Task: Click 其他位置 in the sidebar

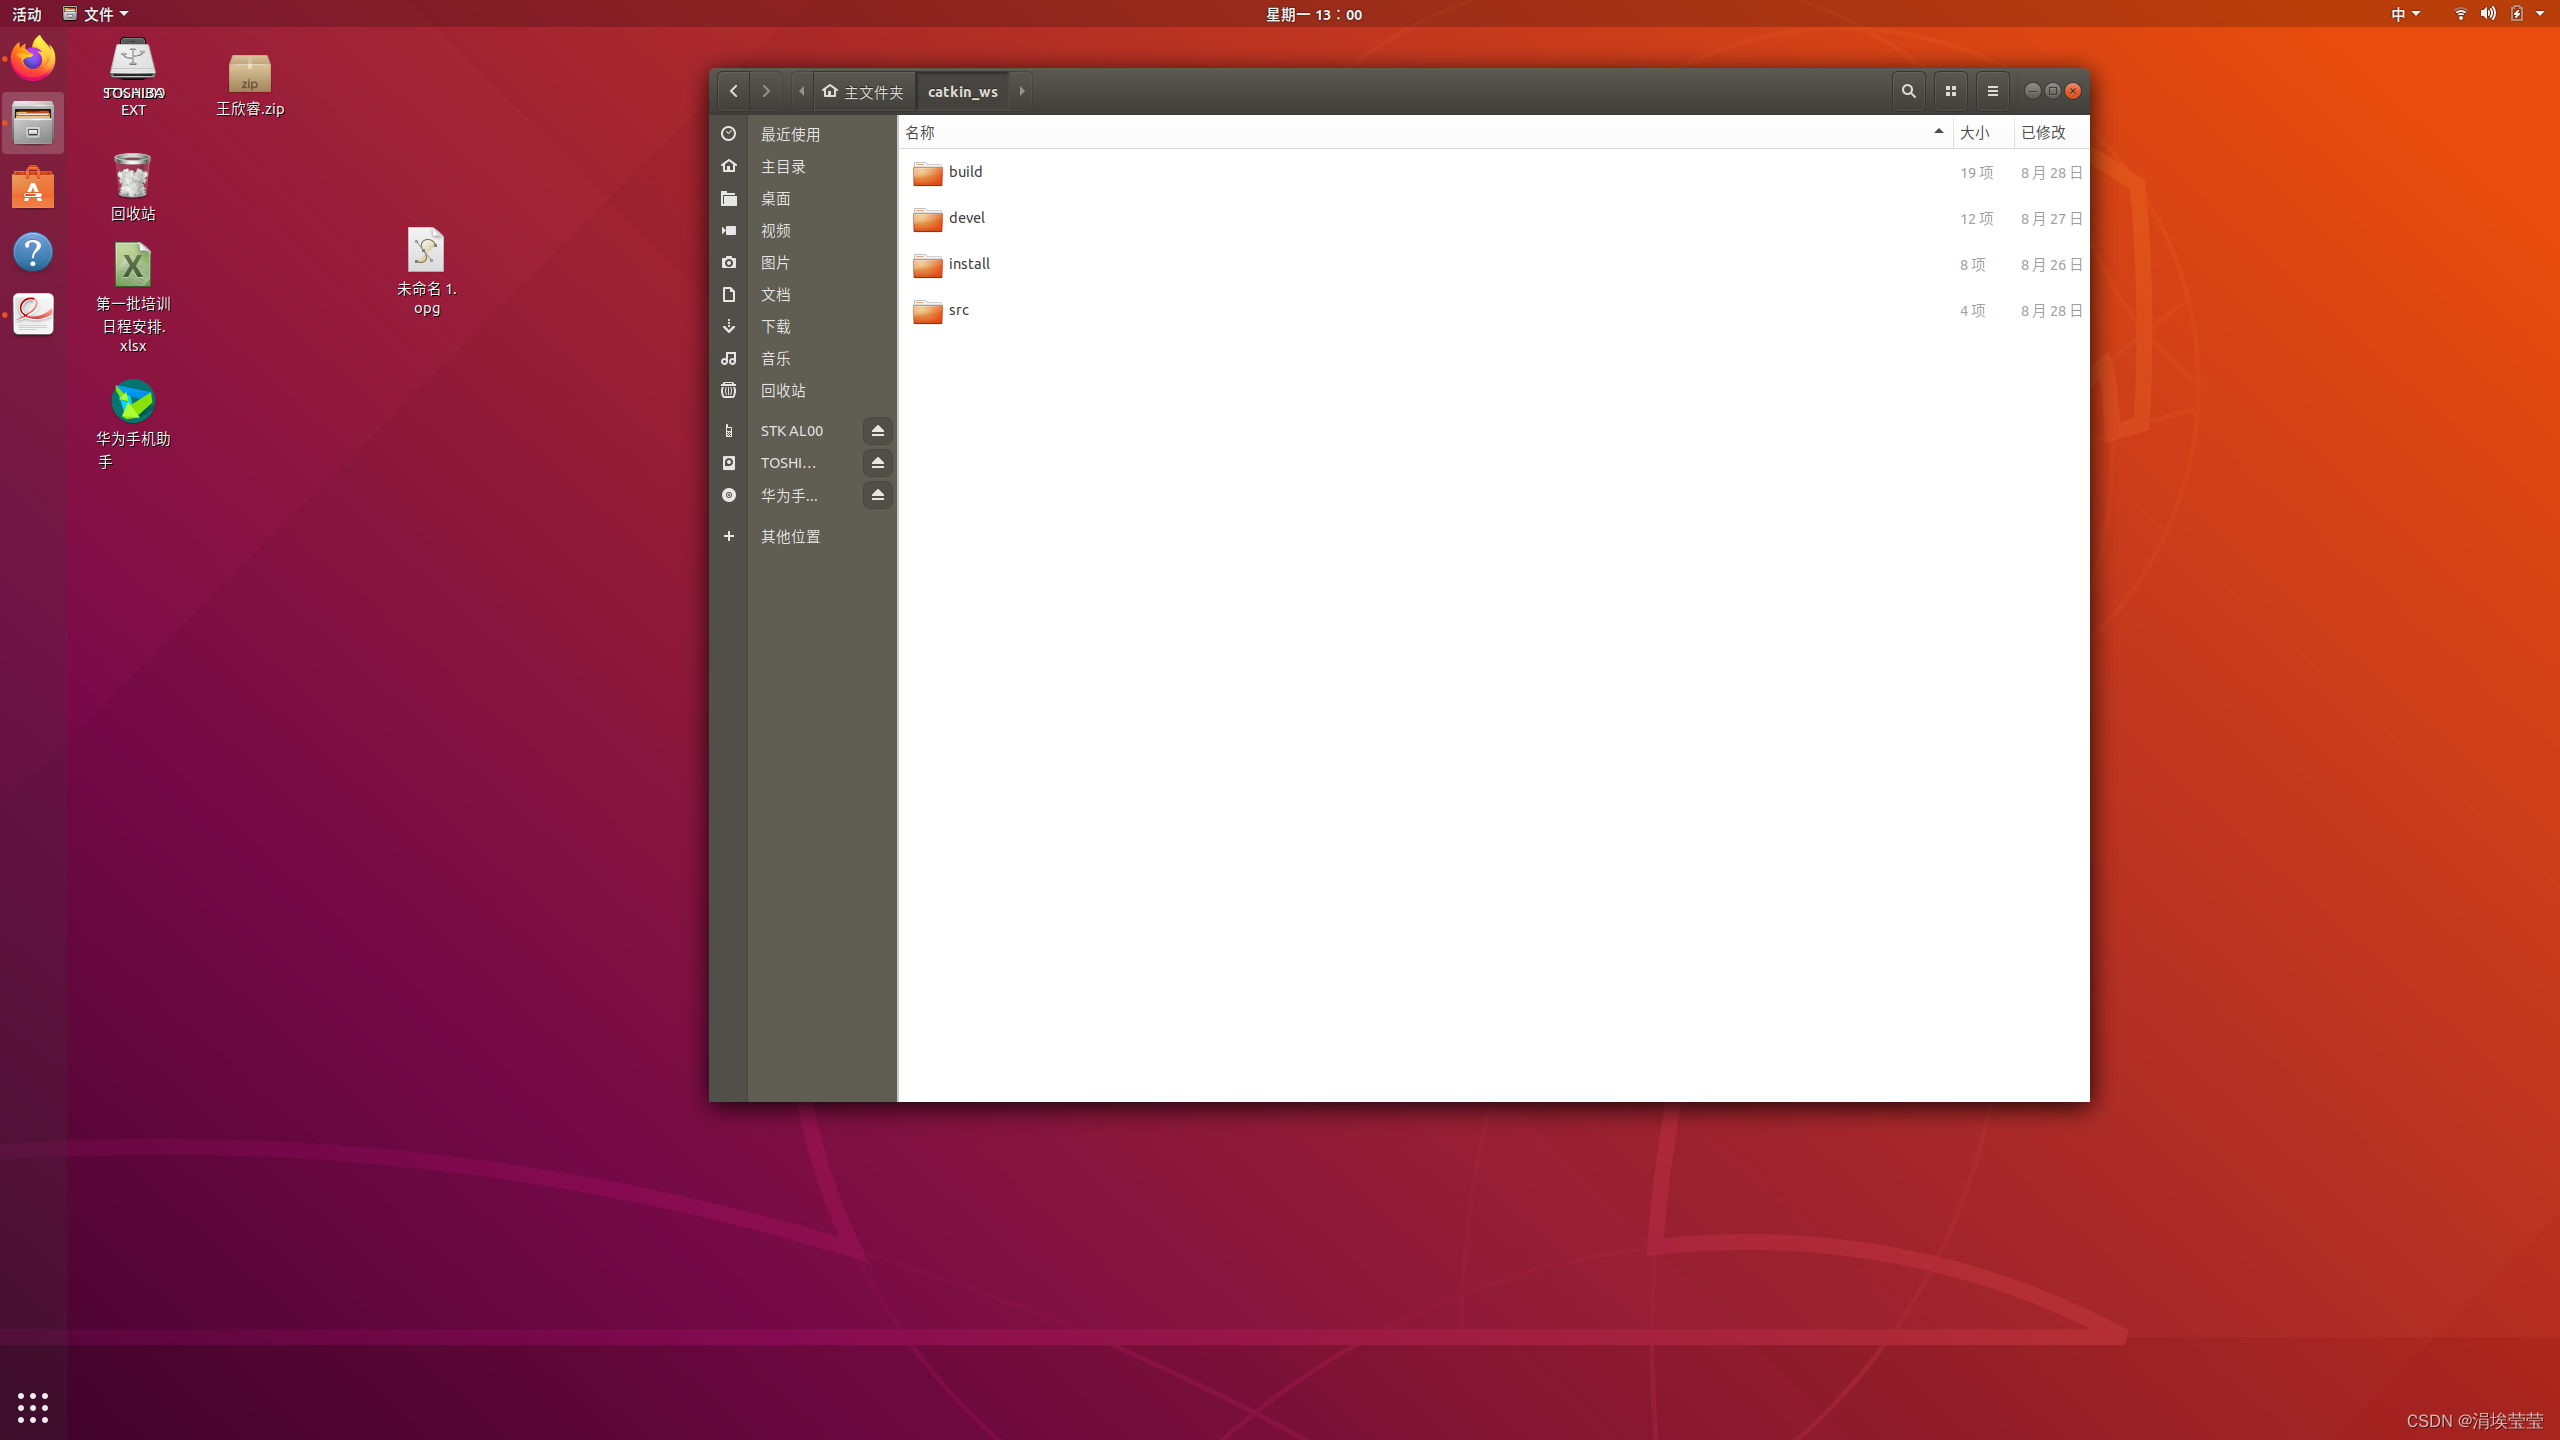Action: (x=790, y=537)
